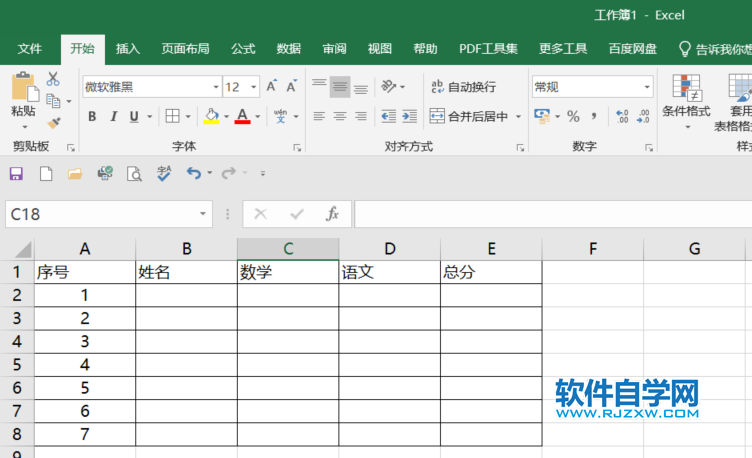Open merge options dropdown arrow
752x458 pixels.
pyautogui.click(x=518, y=117)
